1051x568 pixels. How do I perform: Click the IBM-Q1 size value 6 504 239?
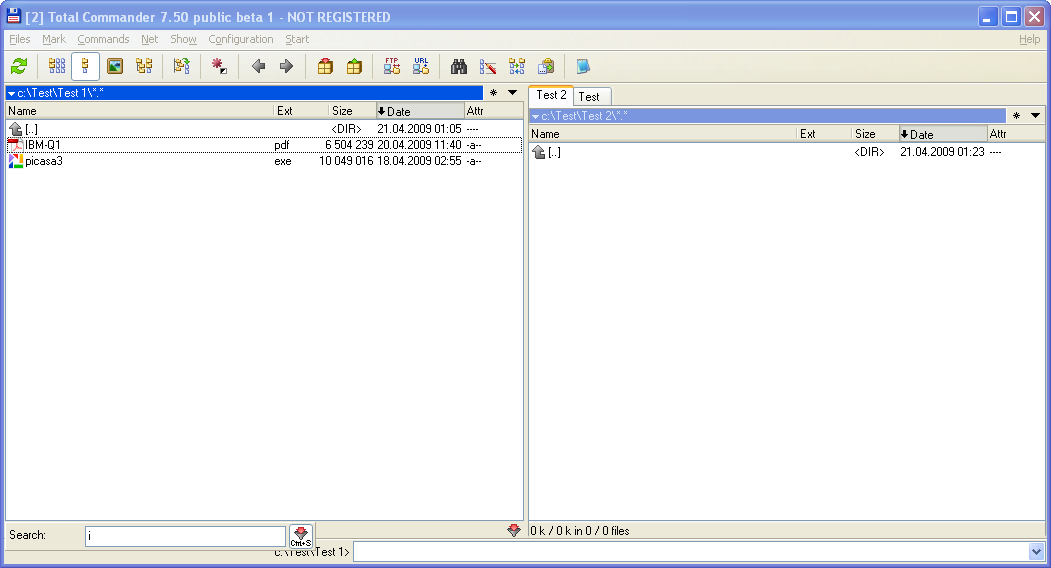pyautogui.click(x=349, y=145)
